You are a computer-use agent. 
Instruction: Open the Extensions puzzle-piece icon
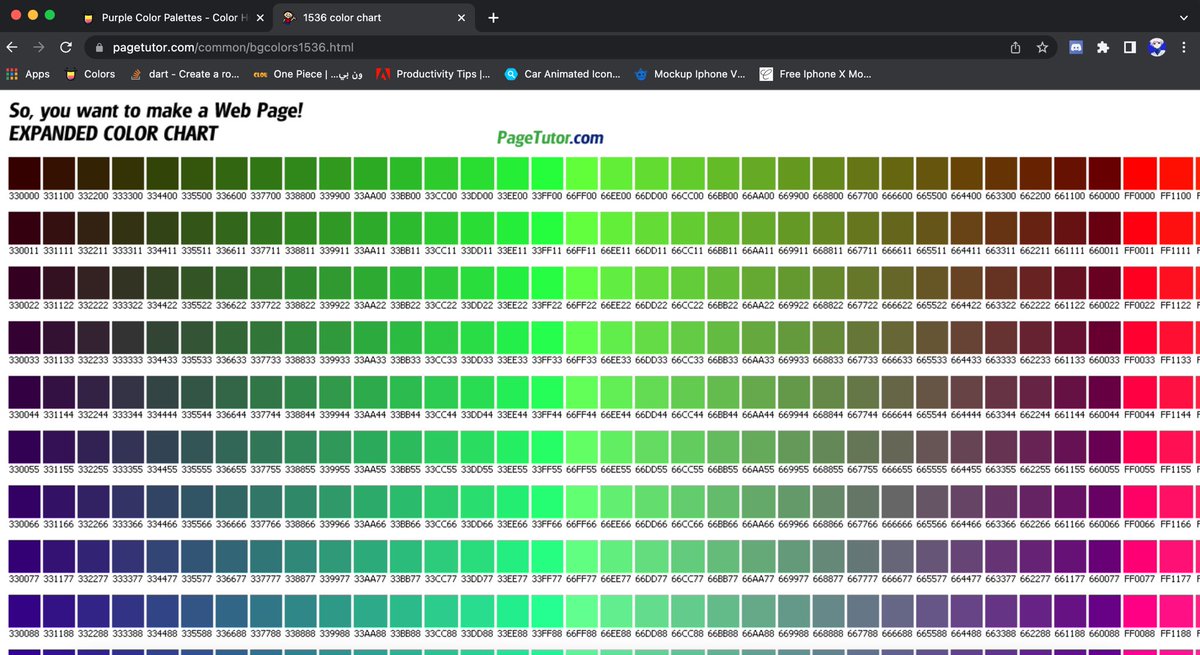coord(1103,47)
